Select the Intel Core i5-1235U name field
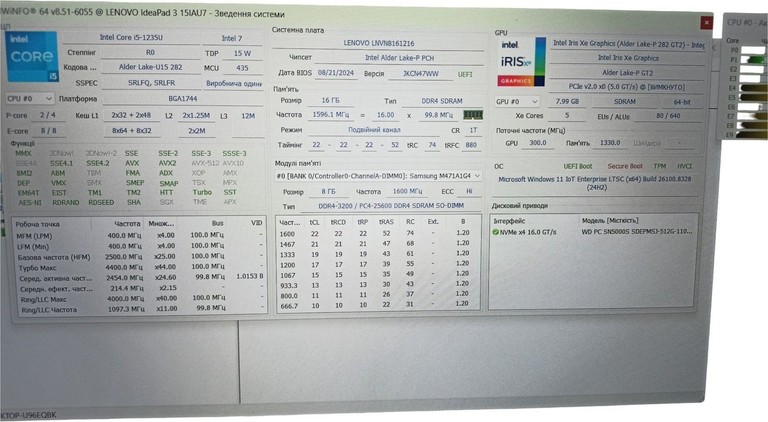The height and width of the screenshot is (422, 768). coord(131,38)
